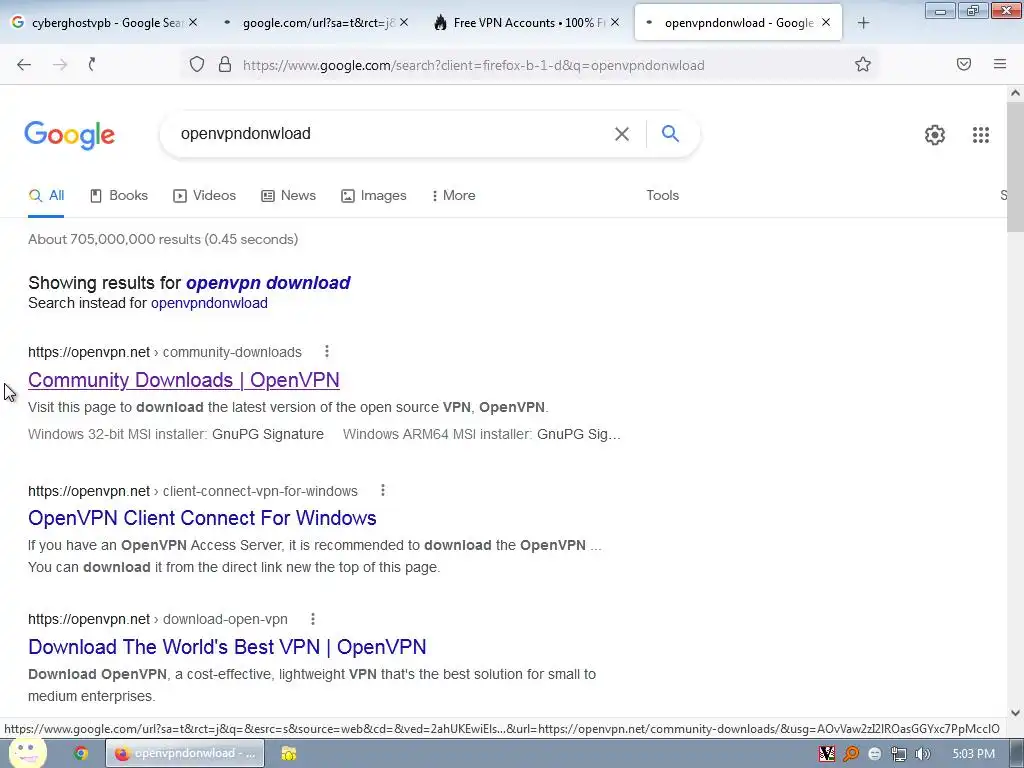This screenshot has width=1024, height=768.
Task: Open the network tray icon
Action: click(x=899, y=754)
